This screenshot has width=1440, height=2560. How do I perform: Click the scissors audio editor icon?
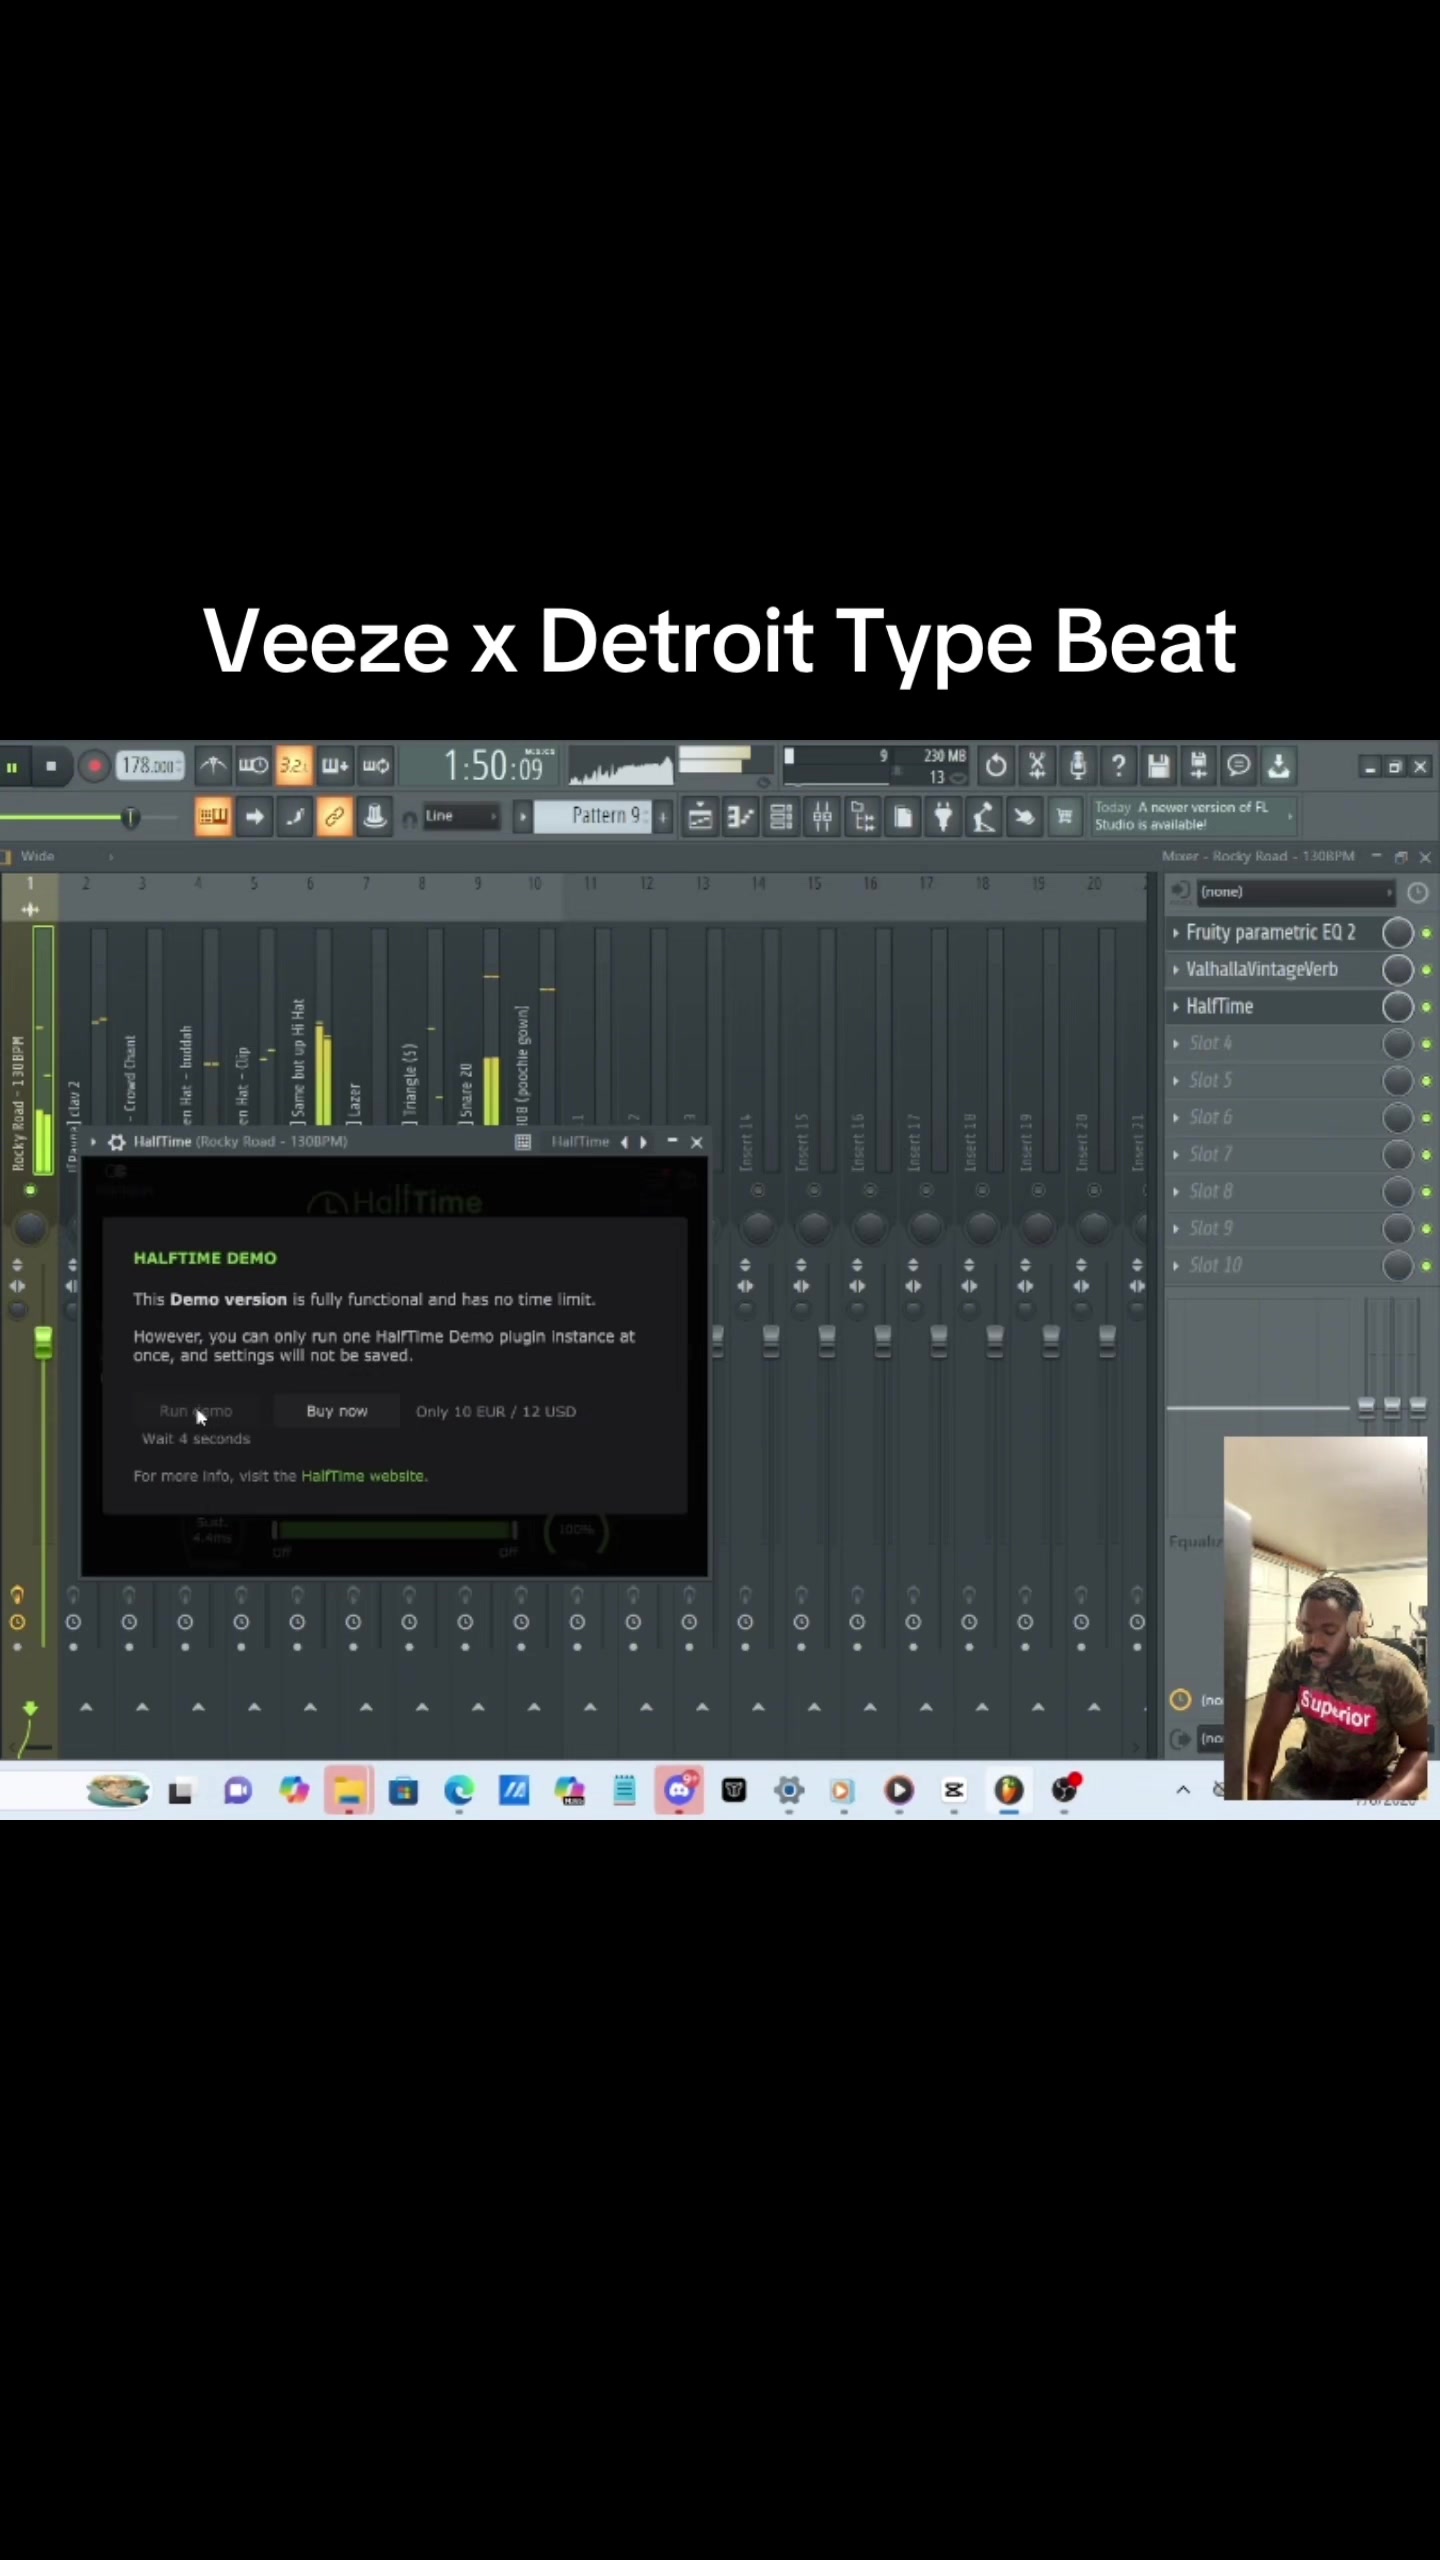click(x=1037, y=766)
